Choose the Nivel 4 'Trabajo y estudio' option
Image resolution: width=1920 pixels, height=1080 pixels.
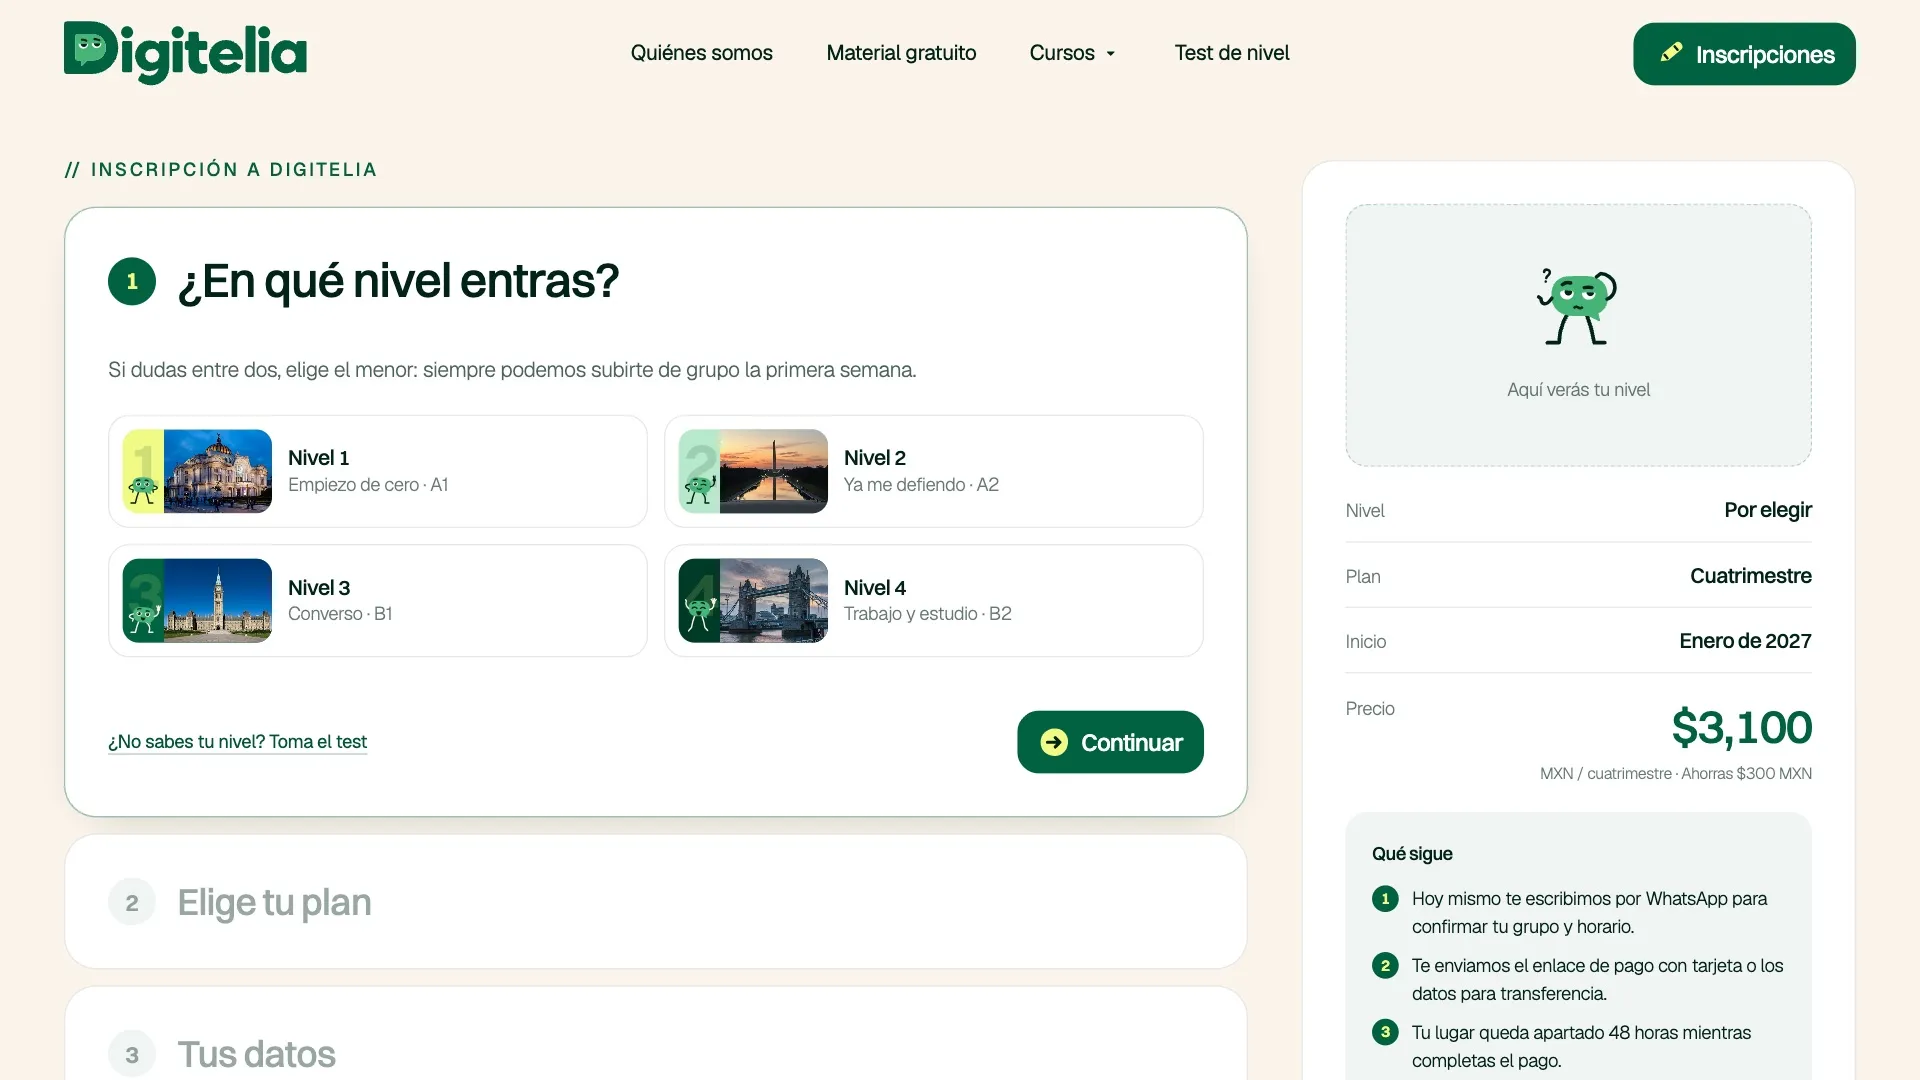934,600
